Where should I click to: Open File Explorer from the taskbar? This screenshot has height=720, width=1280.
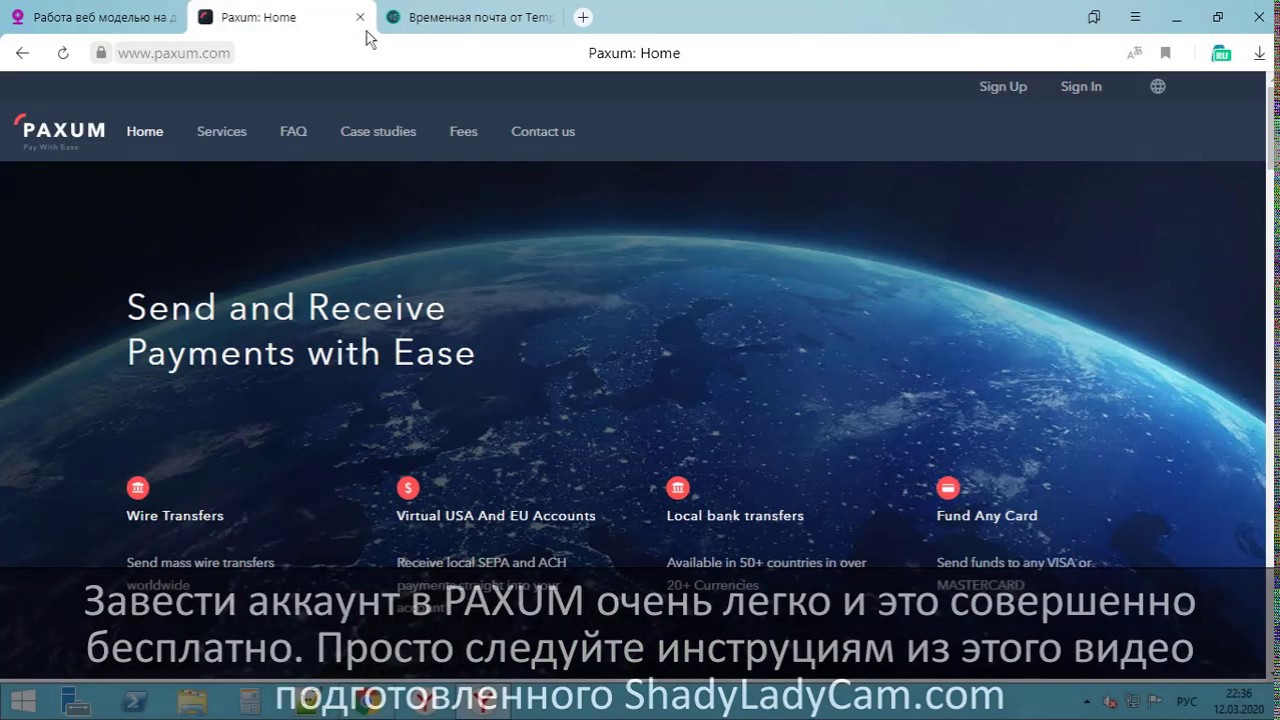(x=191, y=702)
